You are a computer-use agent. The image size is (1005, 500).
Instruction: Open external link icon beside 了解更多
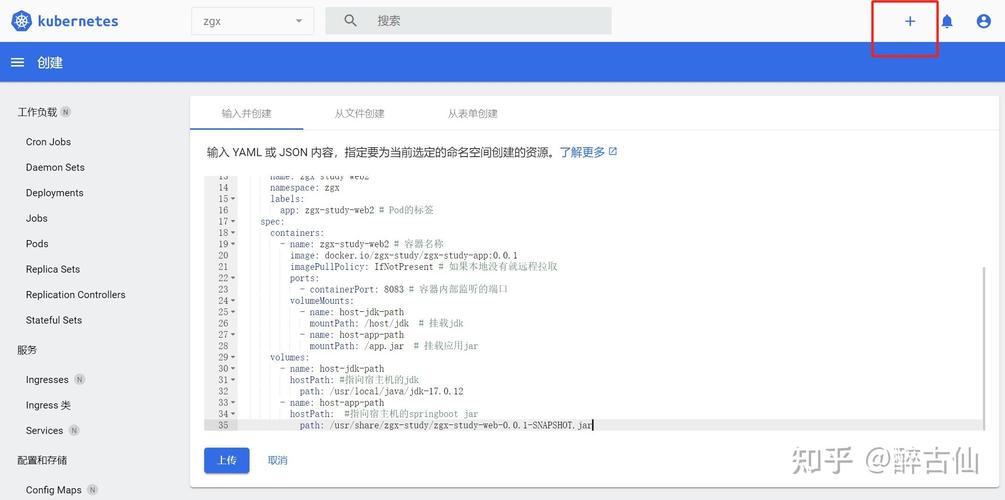pyautogui.click(x=613, y=152)
